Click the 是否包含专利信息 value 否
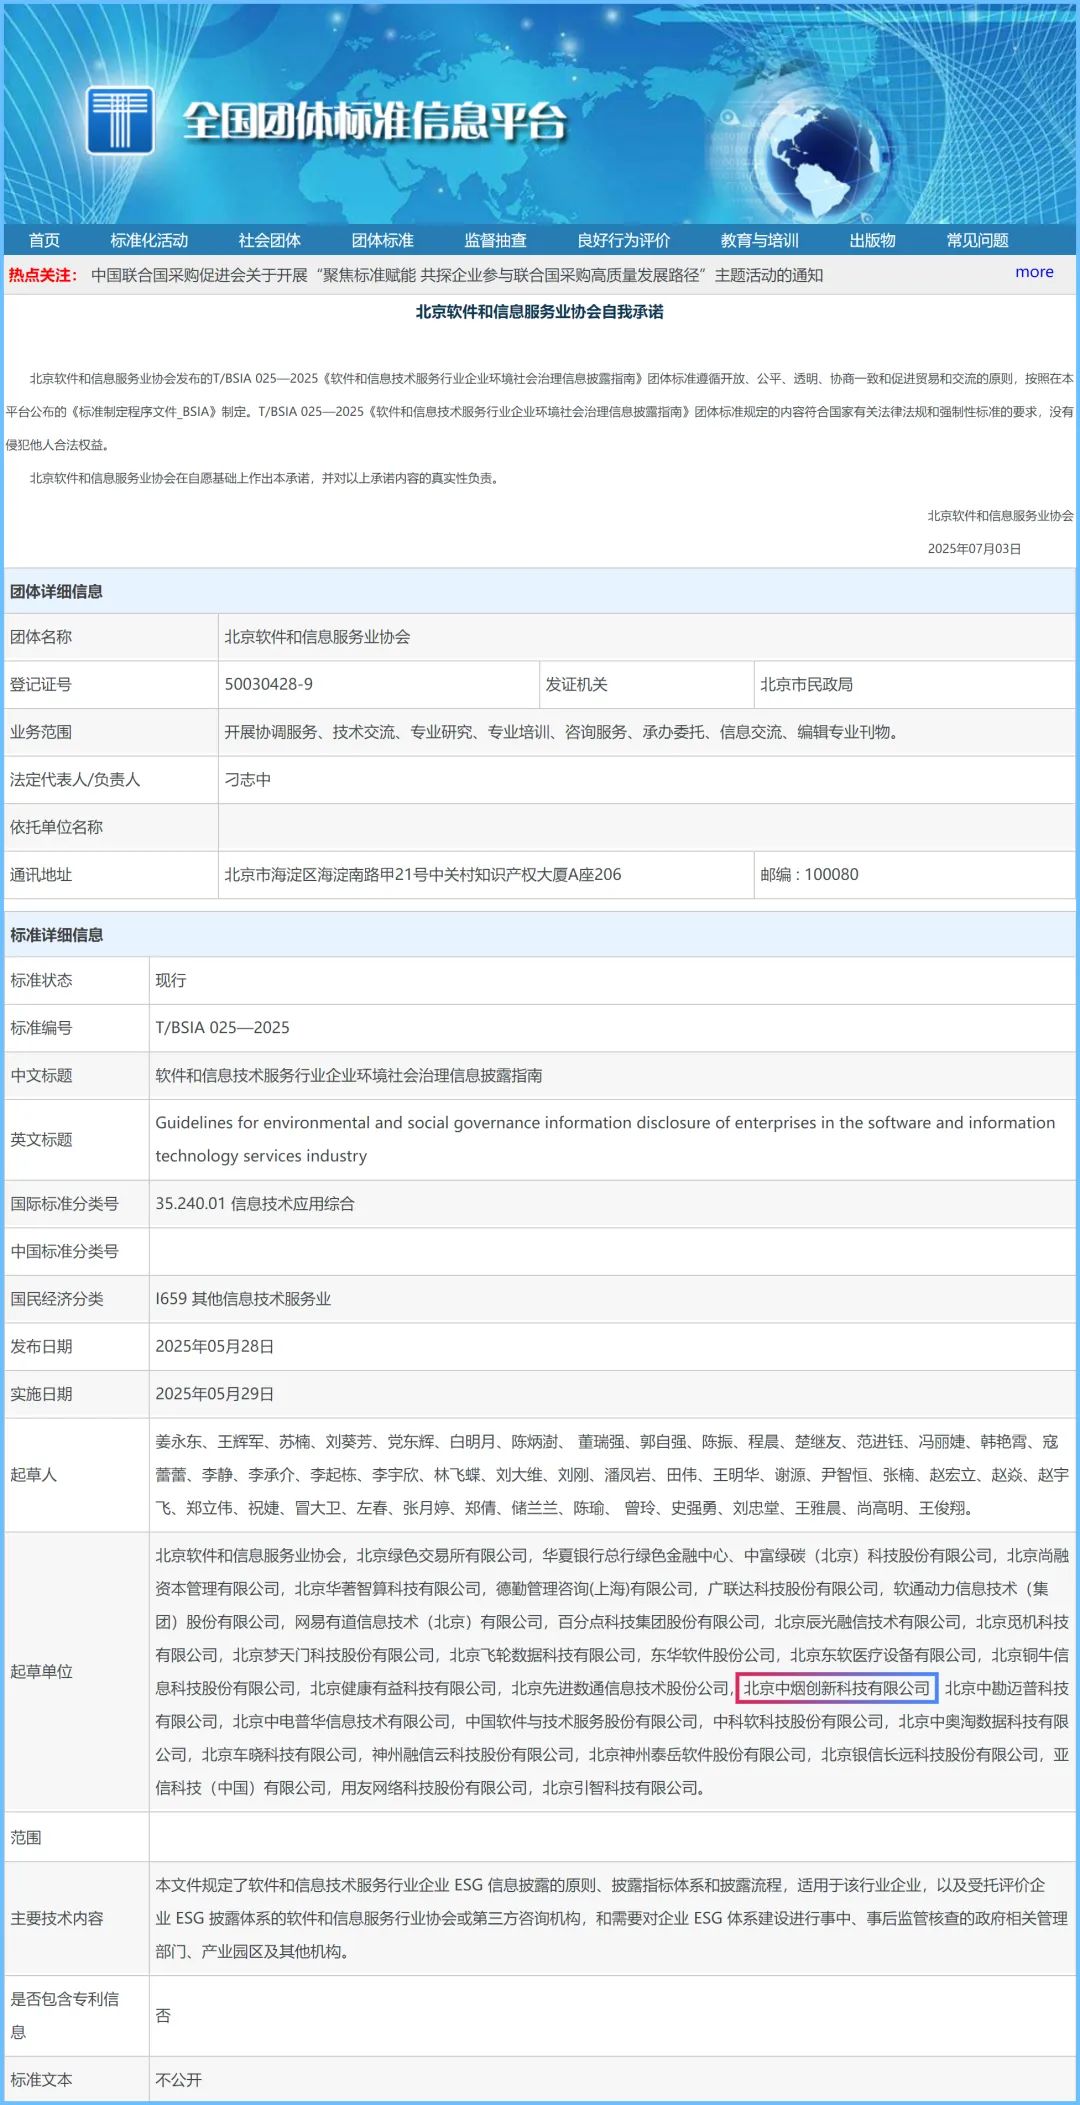1080x2105 pixels. coord(163,2015)
